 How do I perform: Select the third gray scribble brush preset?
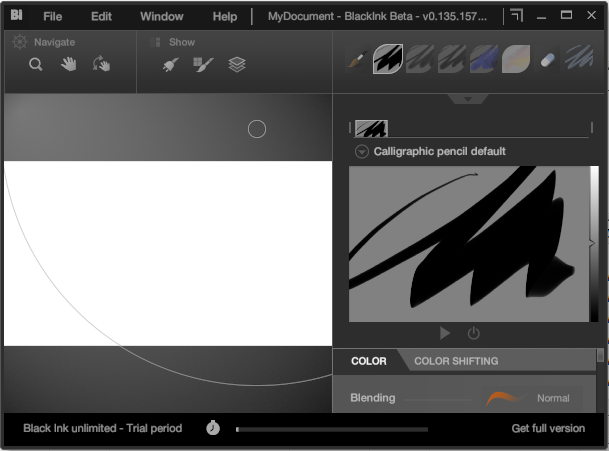(420, 59)
